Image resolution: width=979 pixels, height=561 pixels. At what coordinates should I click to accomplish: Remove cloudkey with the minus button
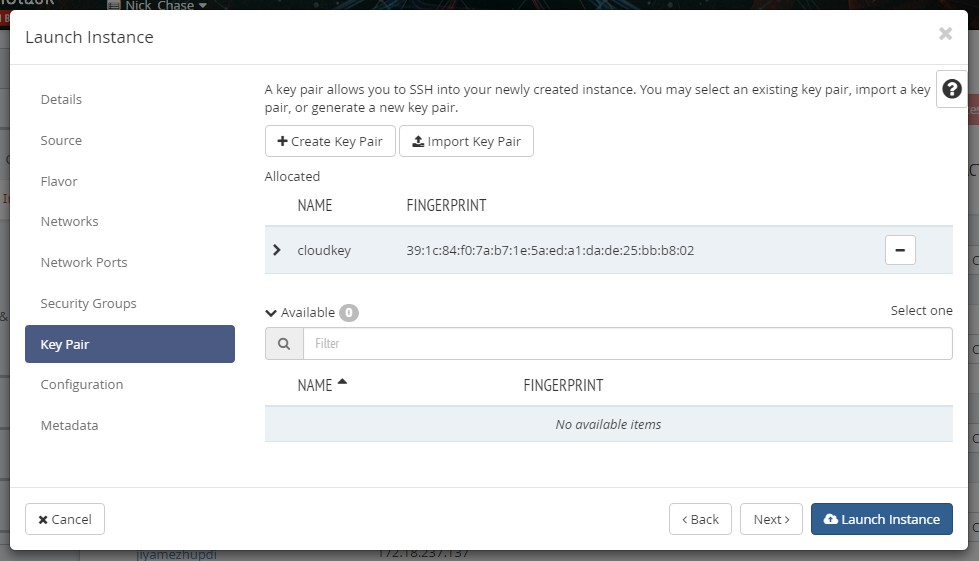(x=900, y=250)
